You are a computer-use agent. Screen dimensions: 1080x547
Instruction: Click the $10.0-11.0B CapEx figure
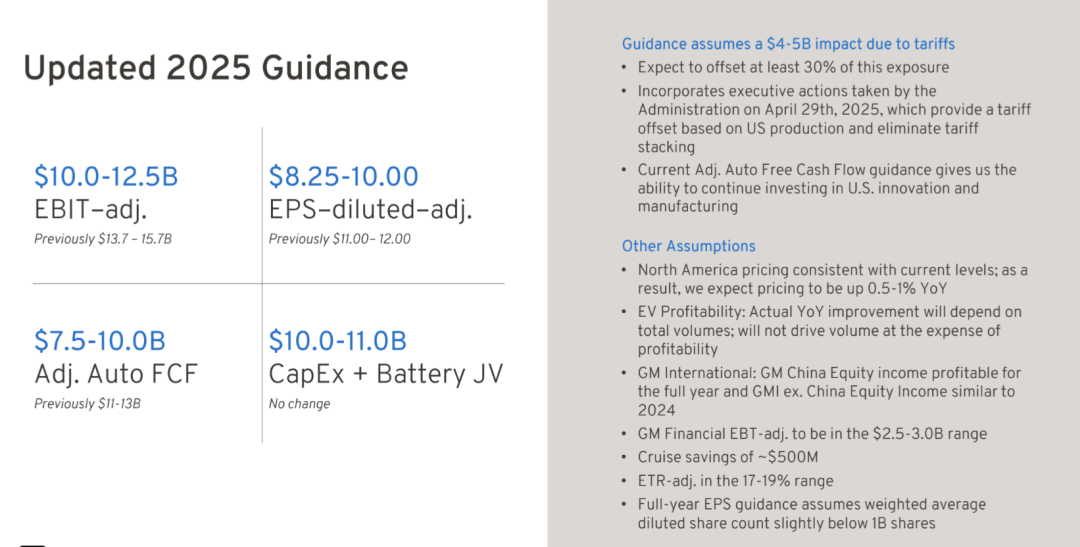pos(338,341)
